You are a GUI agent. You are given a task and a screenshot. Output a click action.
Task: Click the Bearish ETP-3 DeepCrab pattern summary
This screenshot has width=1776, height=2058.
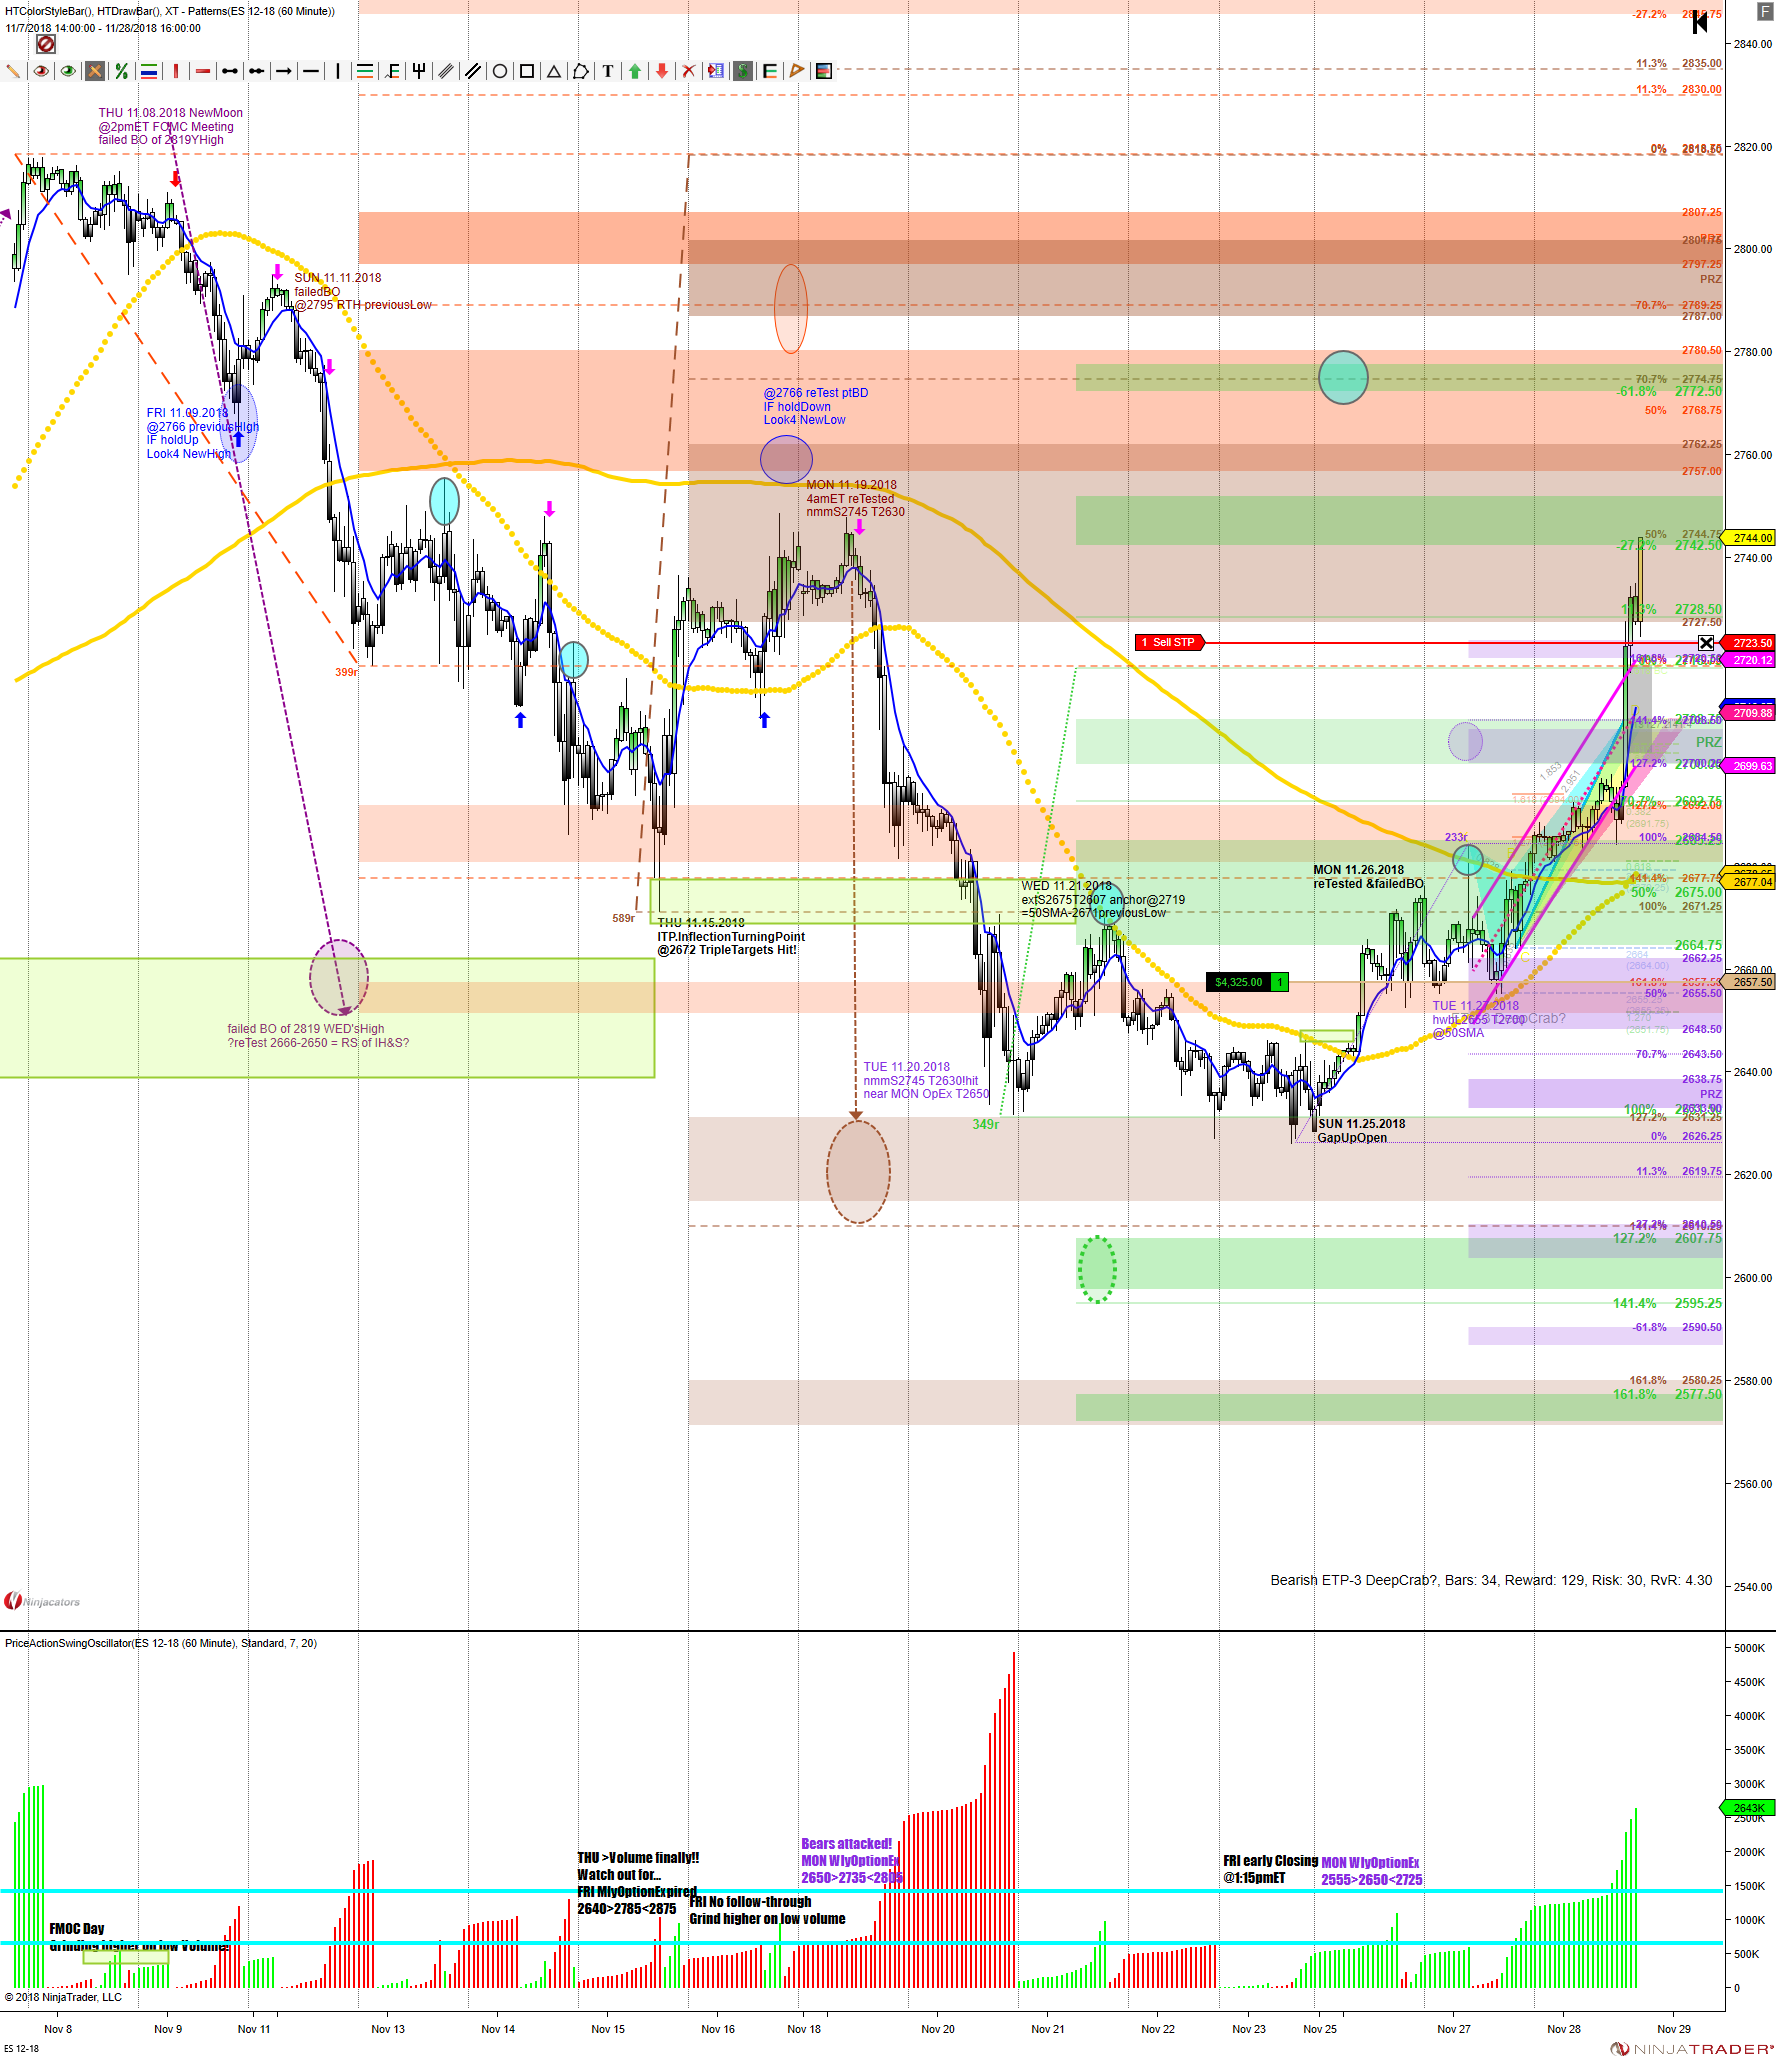click(x=1491, y=1580)
